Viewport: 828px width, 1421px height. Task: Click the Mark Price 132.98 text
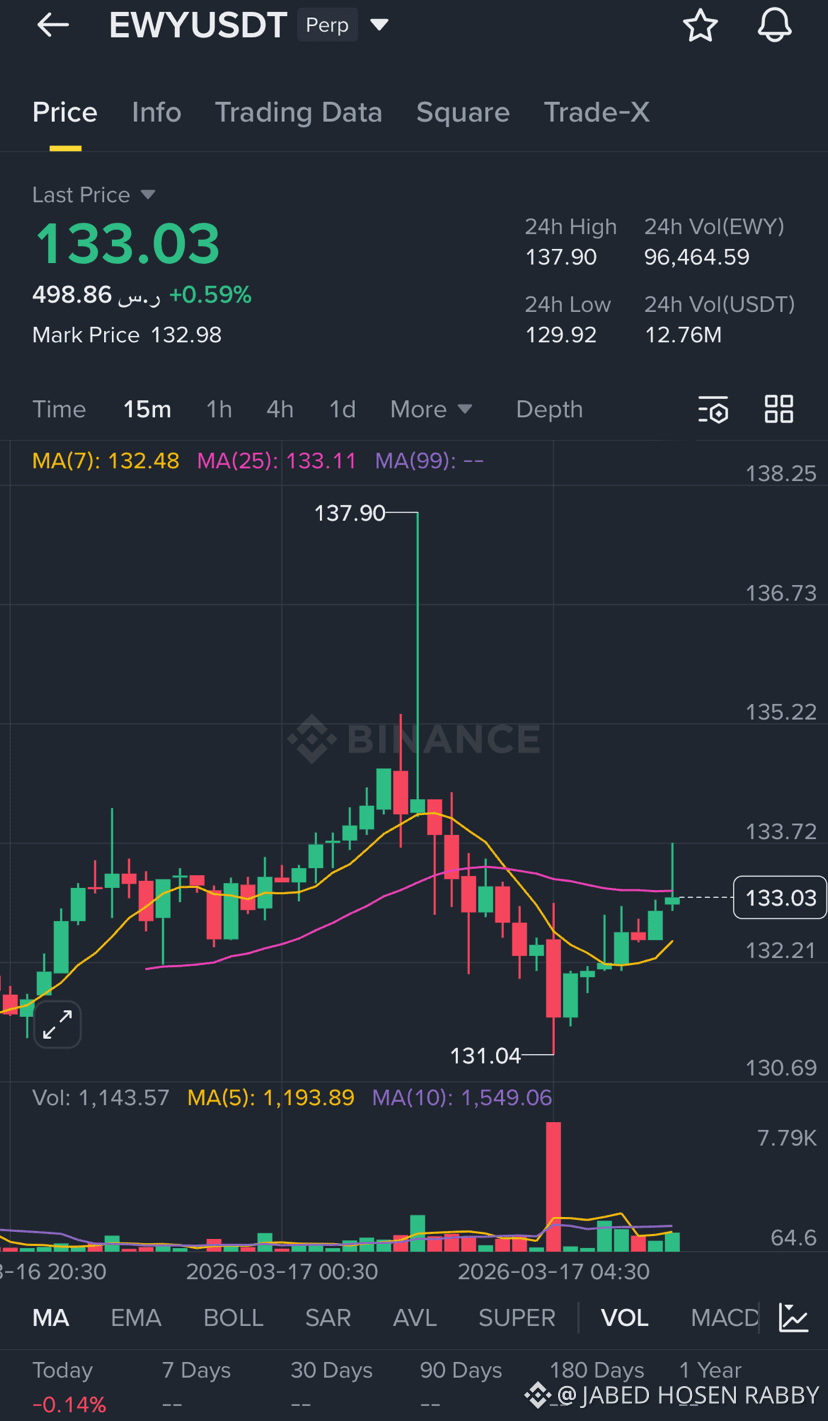click(127, 335)
